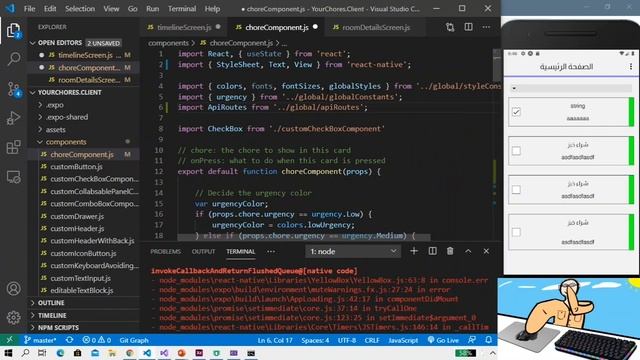640x360 pixels.
Task: Create a new terminal with plus icon
Action: click(414, 251)
